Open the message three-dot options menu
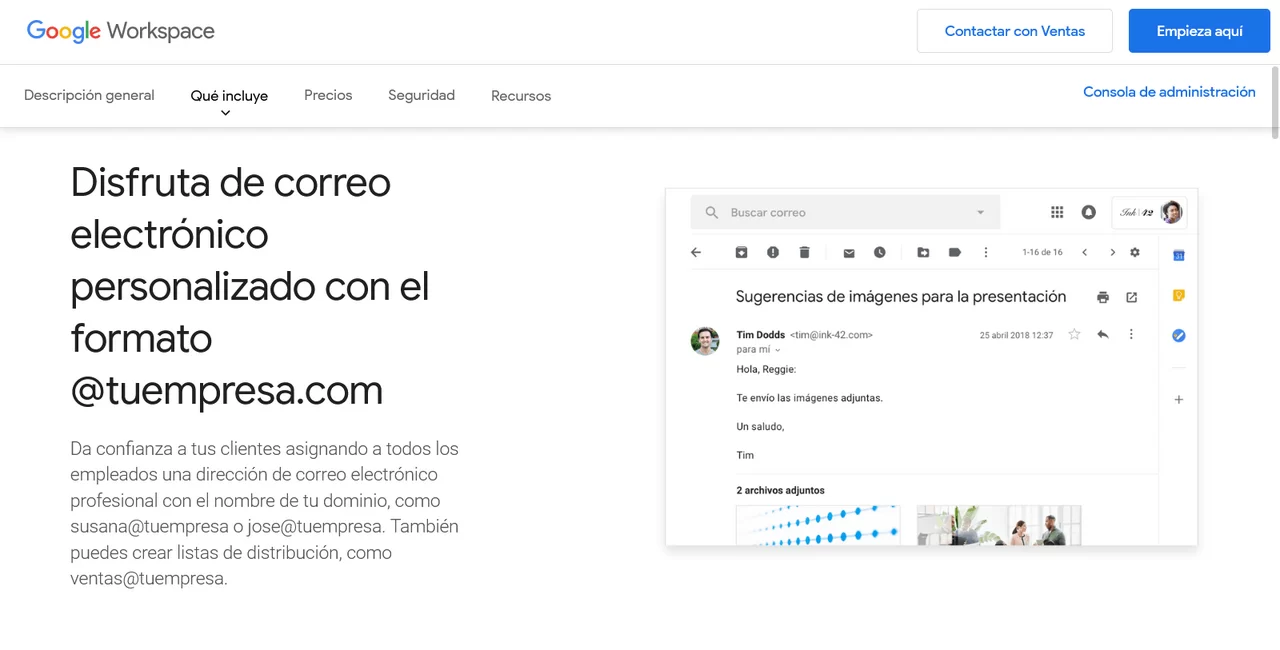Screen dimensions: 1280x650 click(x=1131, y=334)
